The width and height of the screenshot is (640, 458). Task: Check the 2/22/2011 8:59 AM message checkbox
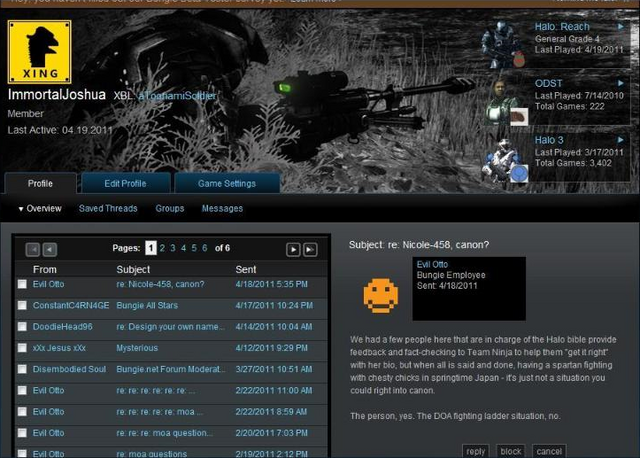tap(22, 411)
